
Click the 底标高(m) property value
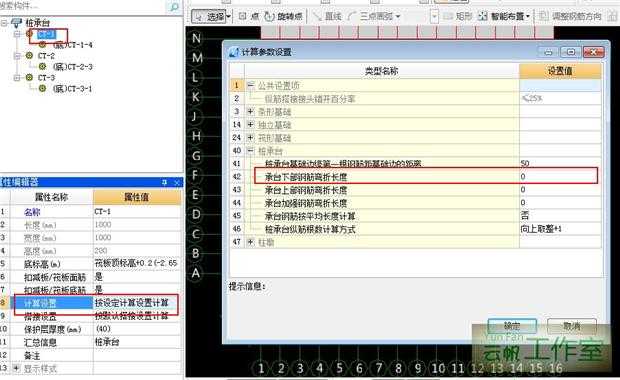click(137, 263)
